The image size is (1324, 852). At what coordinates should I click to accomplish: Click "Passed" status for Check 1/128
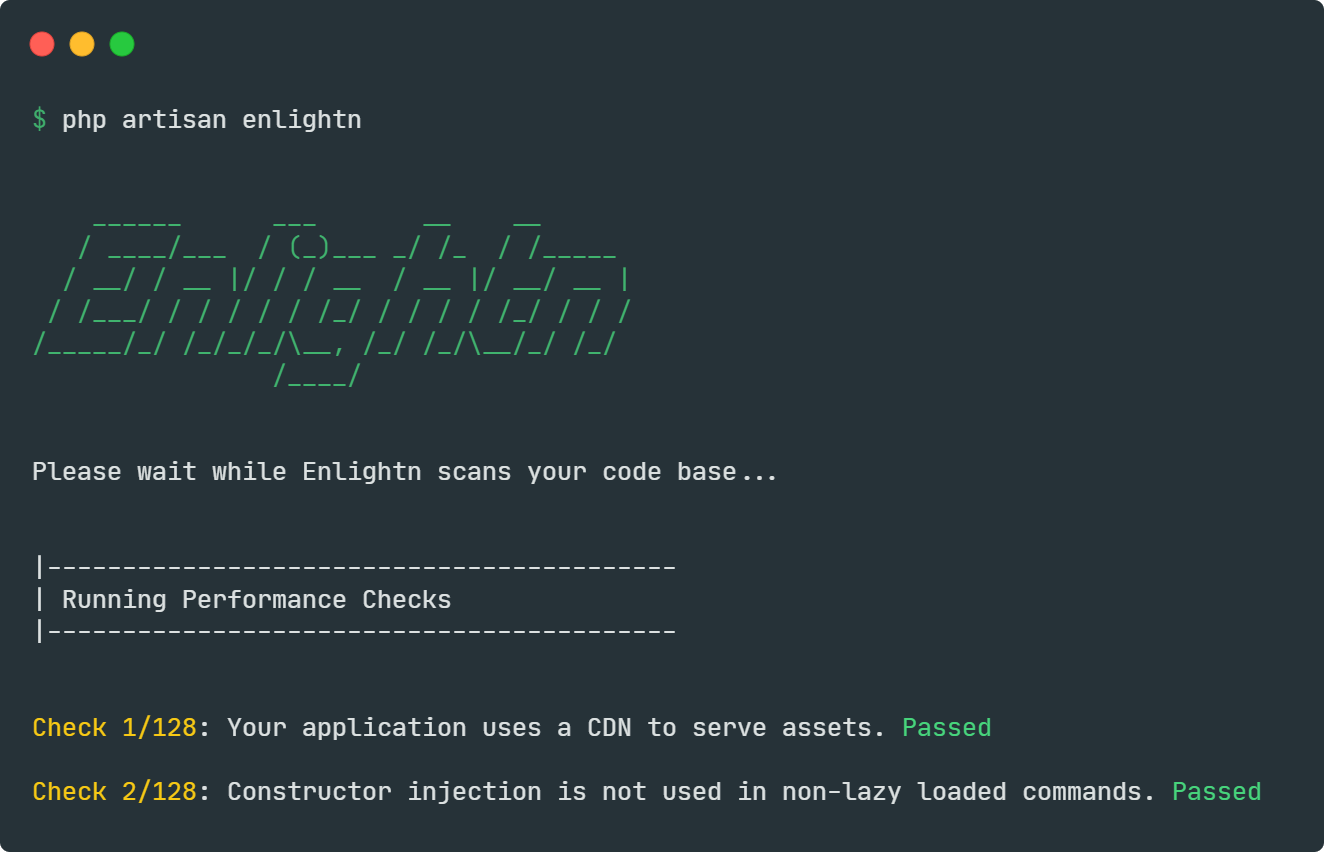coord(946,728)
